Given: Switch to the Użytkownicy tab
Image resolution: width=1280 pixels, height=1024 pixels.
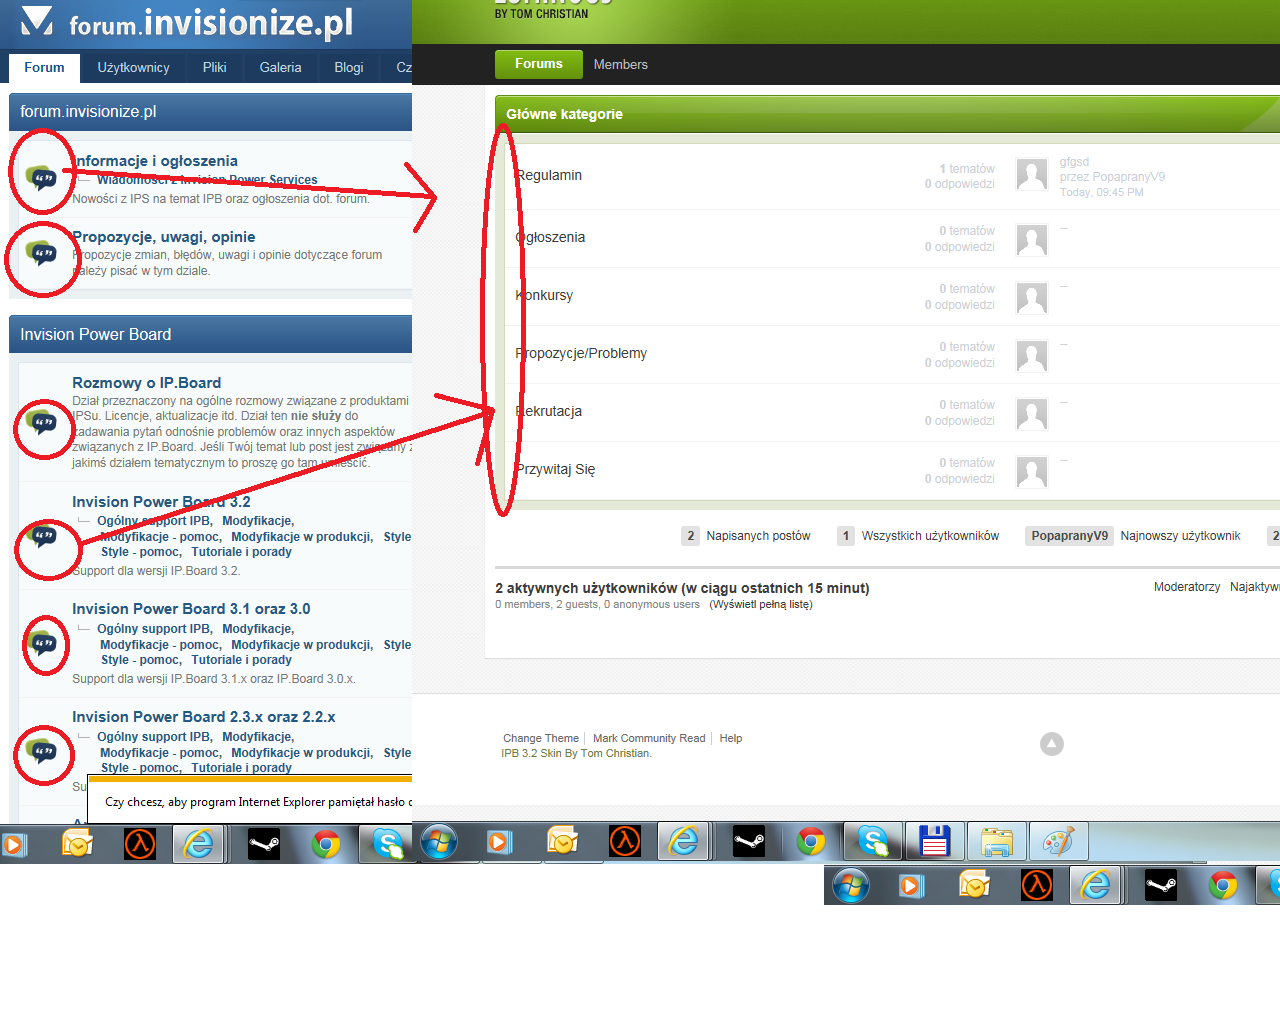Looking at the screenshot, I should (133, 68).
